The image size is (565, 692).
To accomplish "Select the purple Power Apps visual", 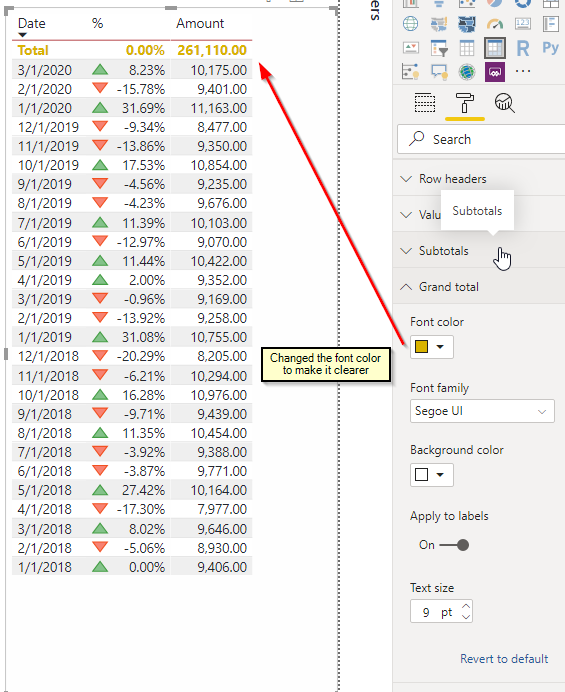I will (x=495, y=71).
